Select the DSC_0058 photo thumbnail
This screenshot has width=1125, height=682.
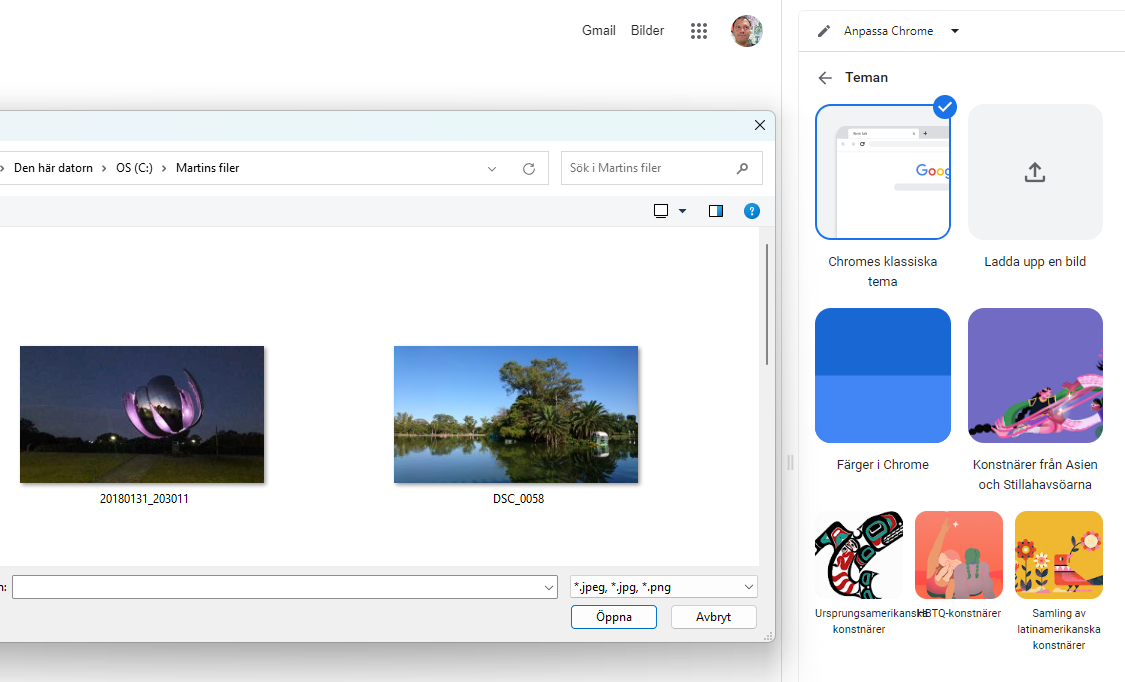tap(515, 414)
